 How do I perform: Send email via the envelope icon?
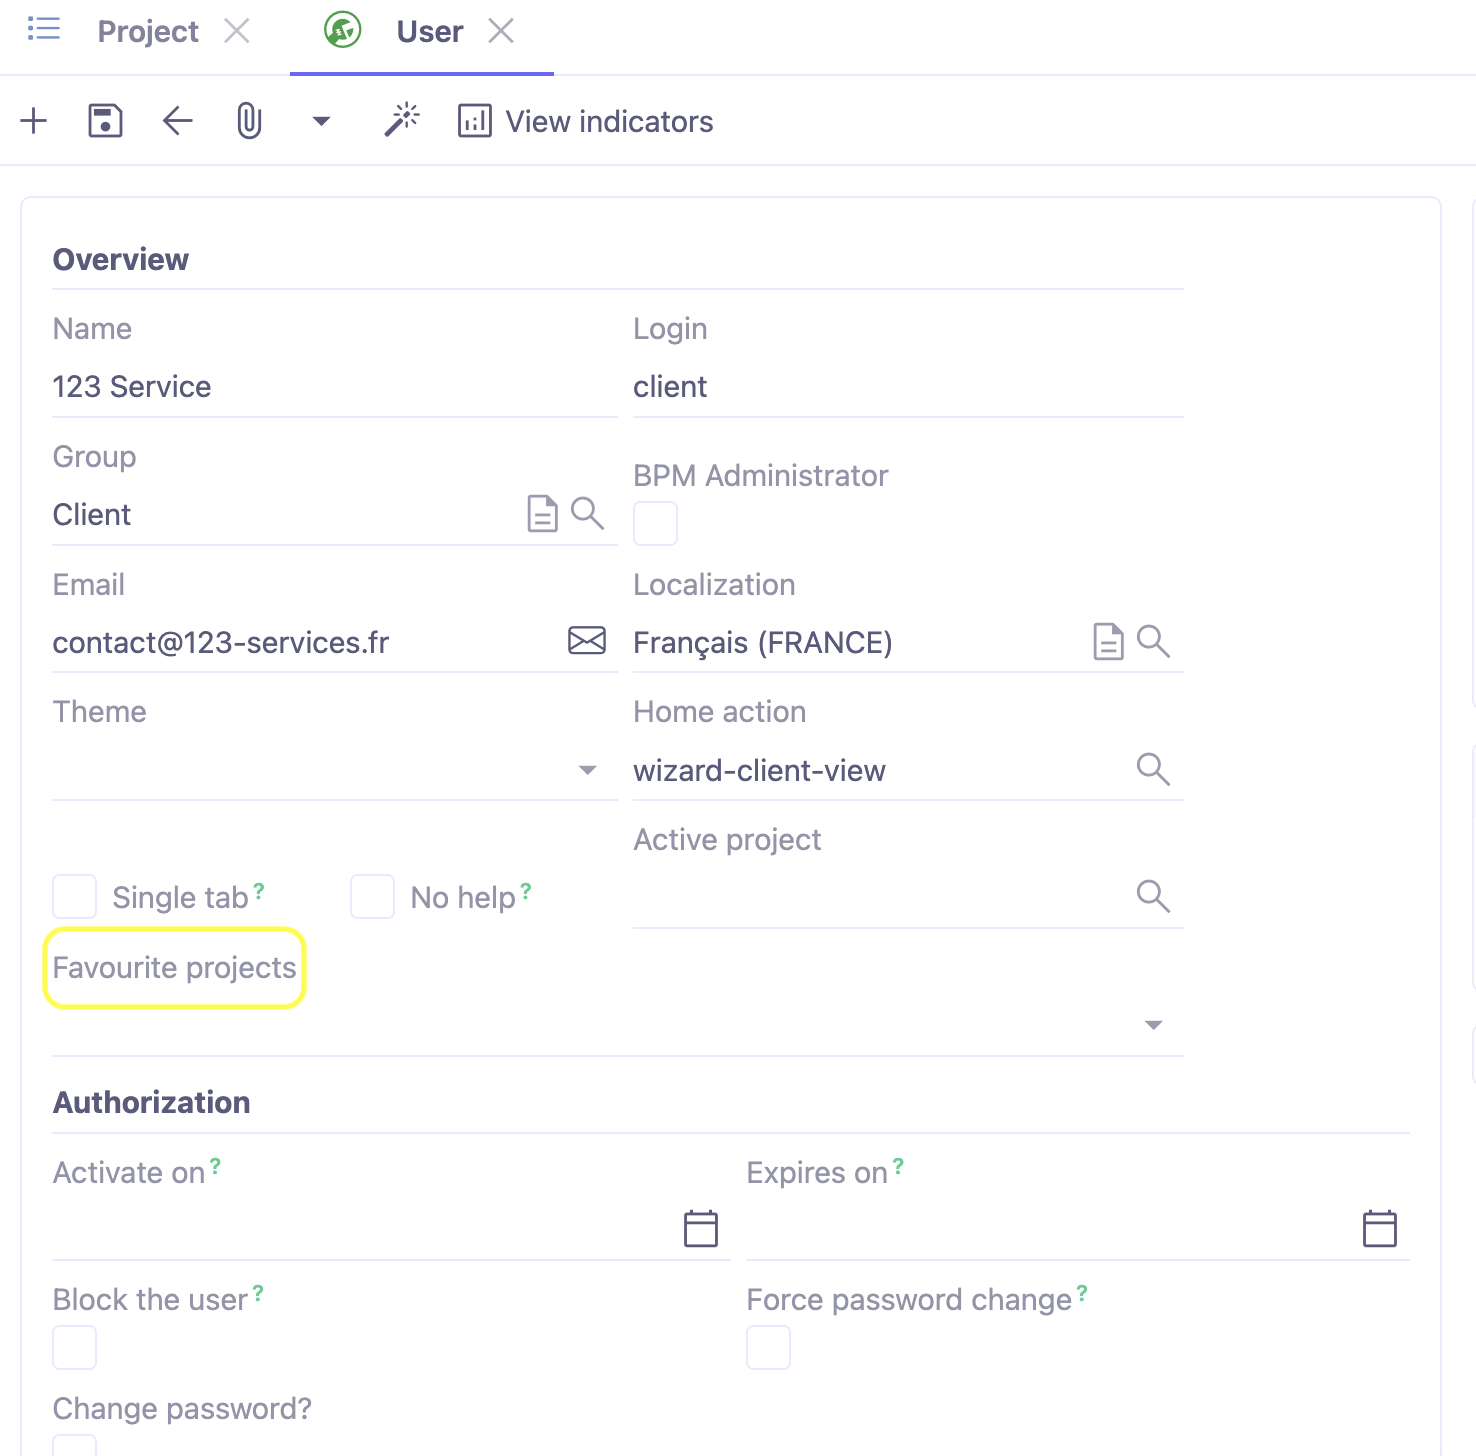pyautogui.click(x=587, y=641)
